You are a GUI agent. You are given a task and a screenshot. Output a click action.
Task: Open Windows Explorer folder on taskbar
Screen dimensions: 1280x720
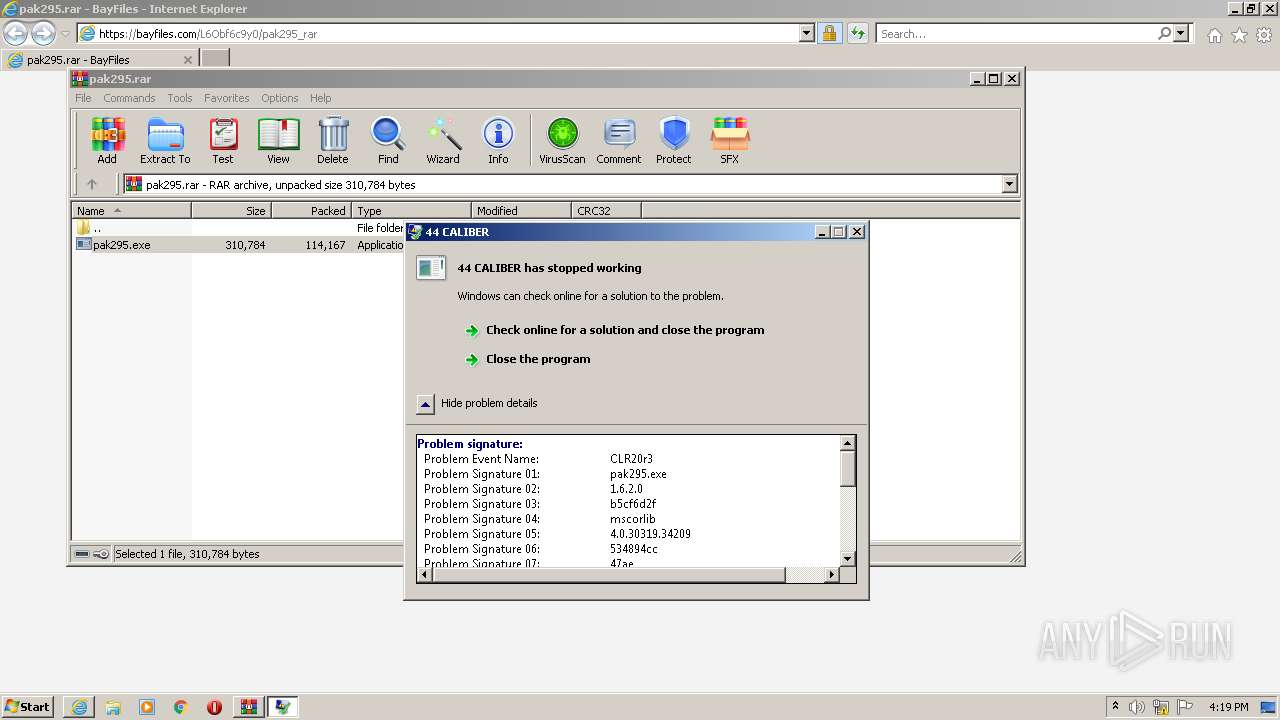pos(113,707)
